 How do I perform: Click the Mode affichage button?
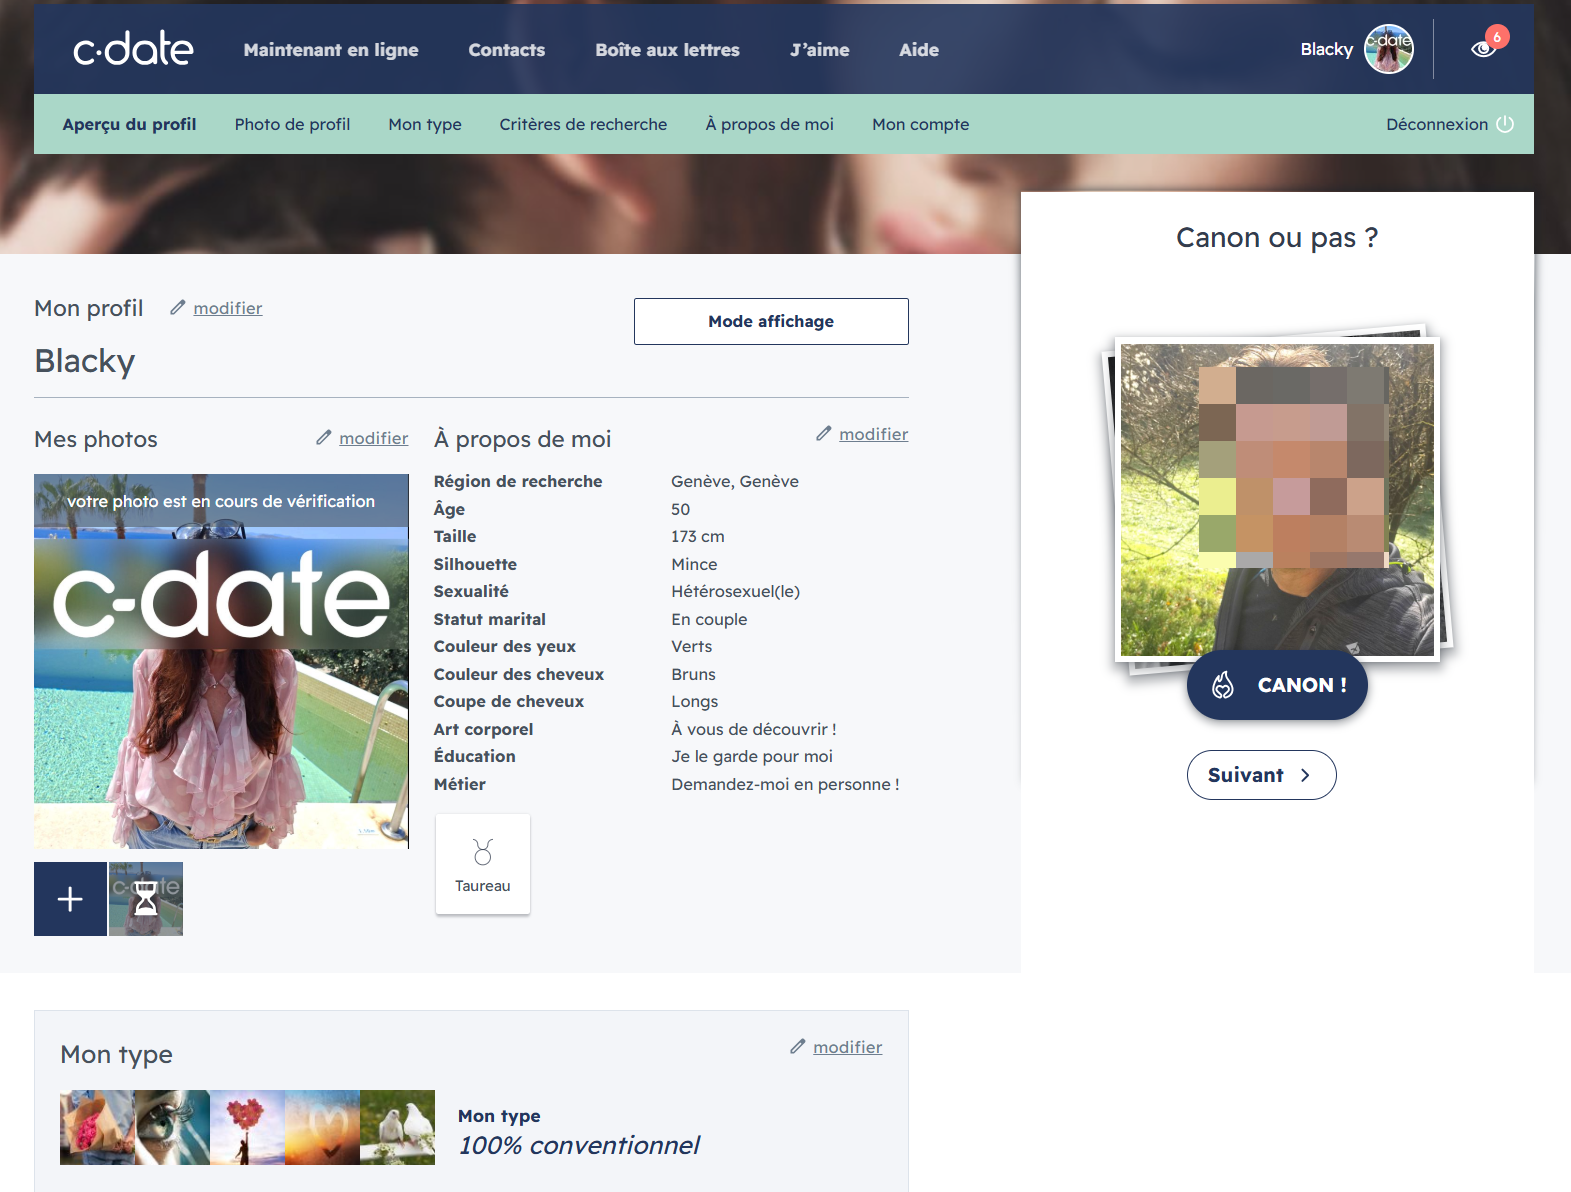click(x=771, y=321)
